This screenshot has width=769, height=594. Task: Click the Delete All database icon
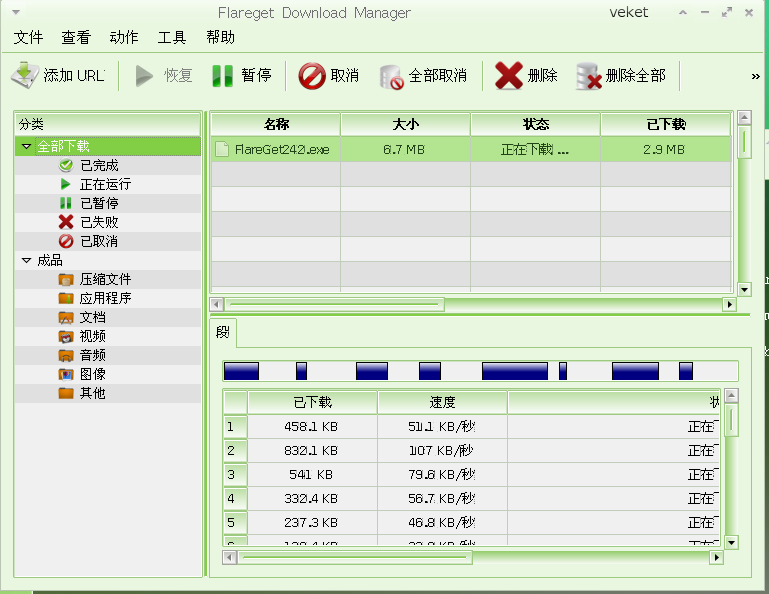(x=589, y=76)
